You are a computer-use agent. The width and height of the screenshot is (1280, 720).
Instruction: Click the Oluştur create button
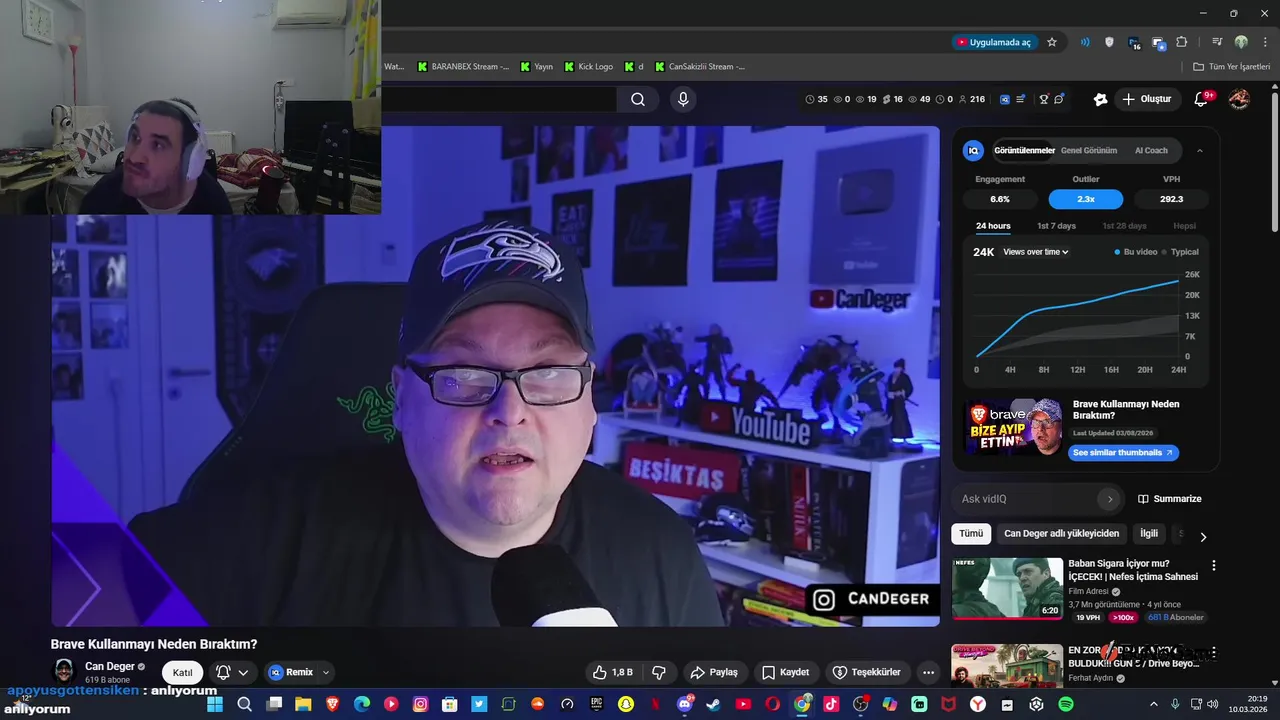1146,99
